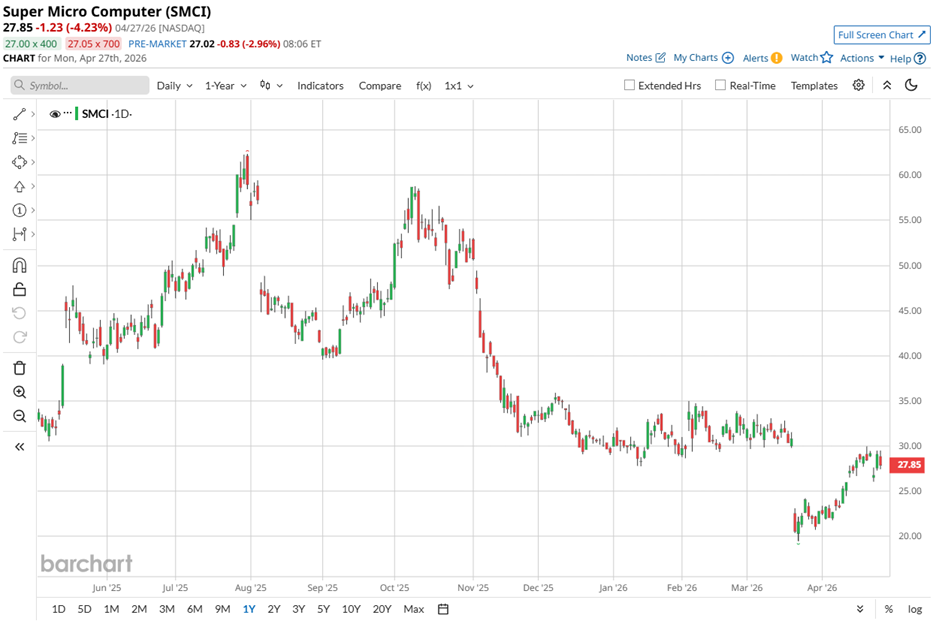
Task: Toggle the magnet snap mode
Action: coord(19,265)
